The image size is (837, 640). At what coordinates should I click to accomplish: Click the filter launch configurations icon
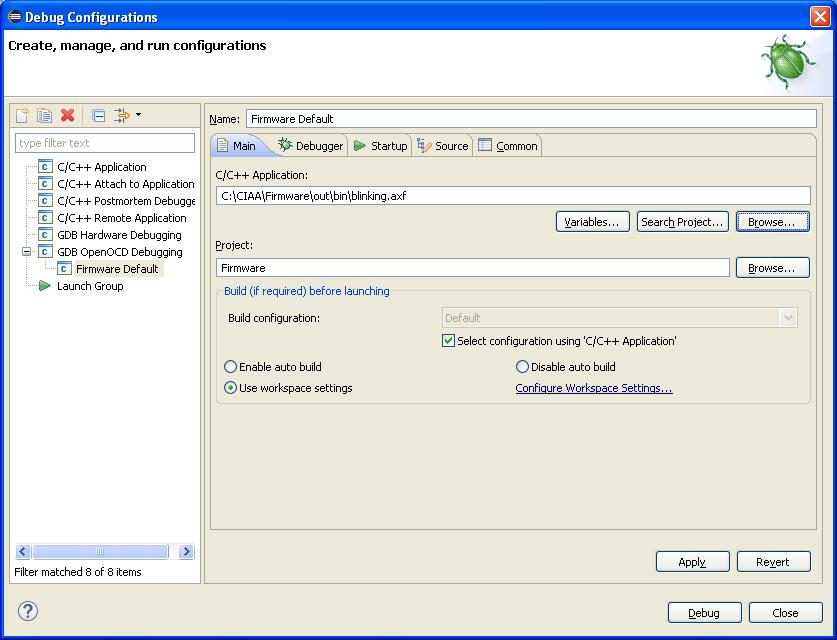[x=122, y=115]
